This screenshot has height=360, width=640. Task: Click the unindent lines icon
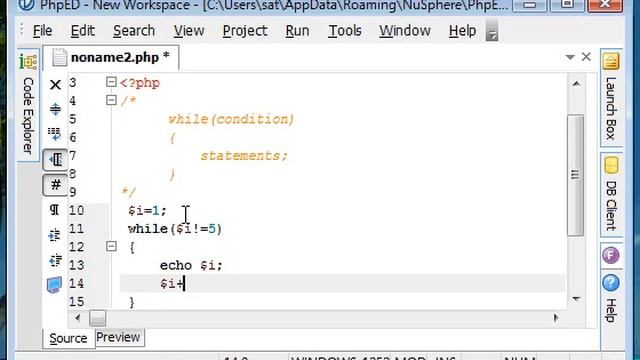pyautogui.click(x=54, y=260)
